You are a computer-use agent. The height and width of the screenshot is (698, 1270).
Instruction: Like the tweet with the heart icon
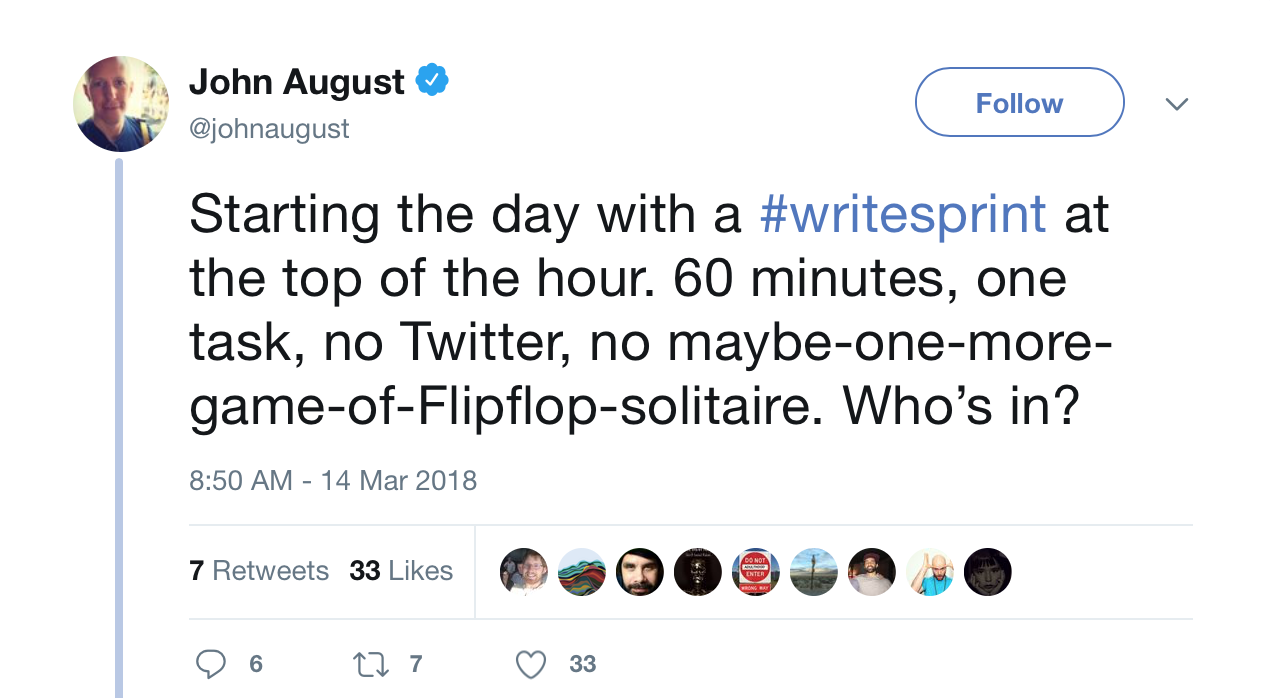(x=532, y=664)
